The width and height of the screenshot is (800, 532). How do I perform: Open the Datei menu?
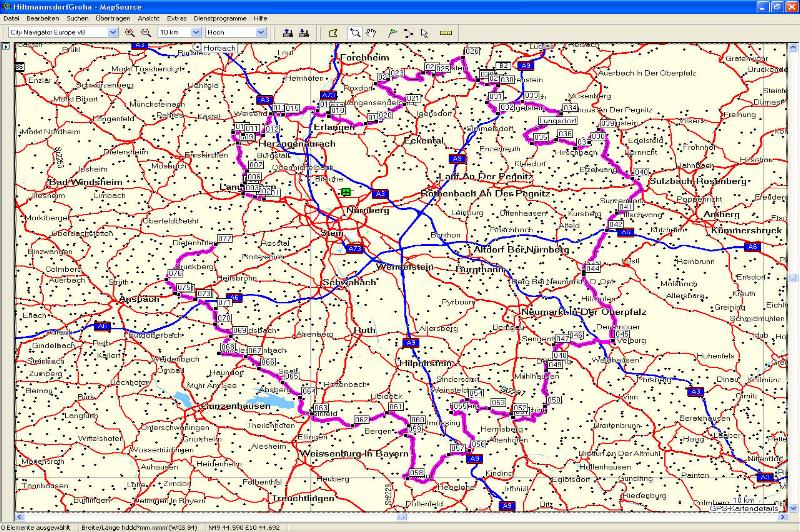(x=11, y=19)
